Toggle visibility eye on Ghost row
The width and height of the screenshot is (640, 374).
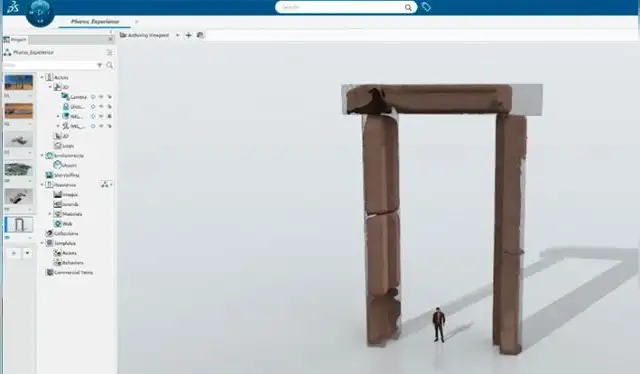pyautogui.click(x=101, y=107)
